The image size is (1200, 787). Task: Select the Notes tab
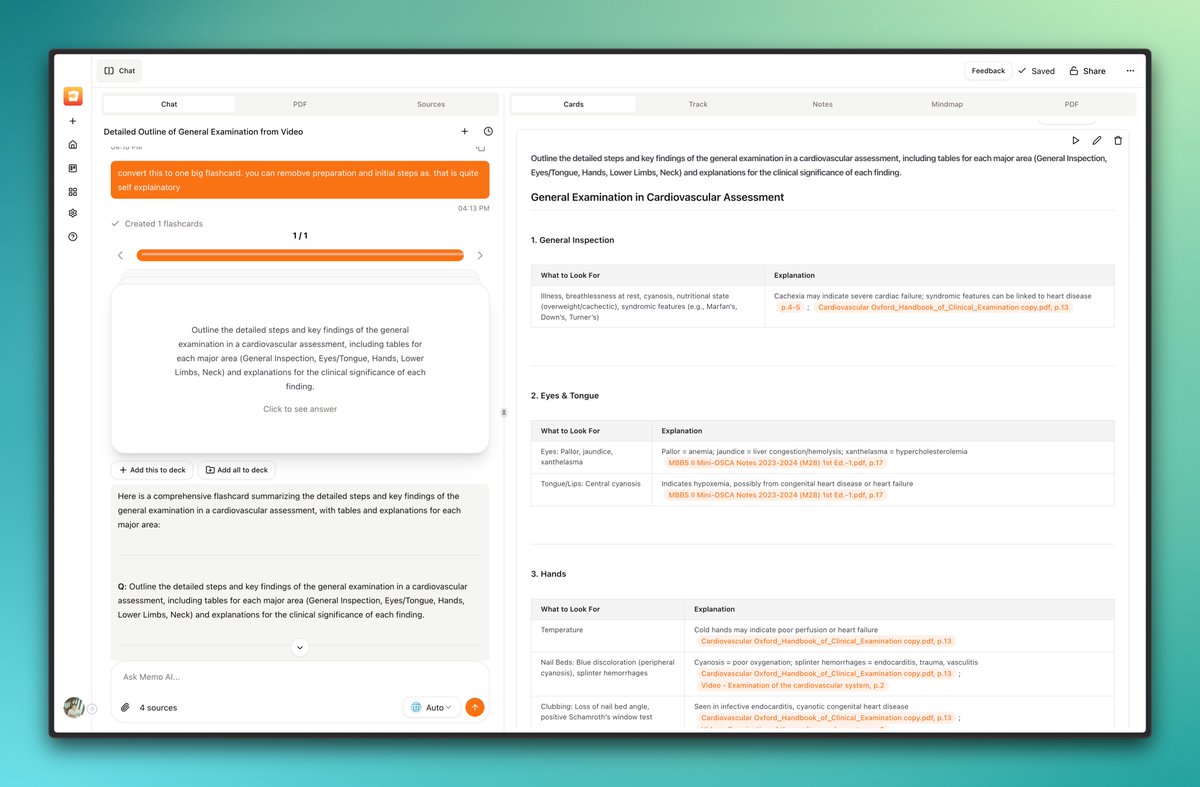coord(822,104)
